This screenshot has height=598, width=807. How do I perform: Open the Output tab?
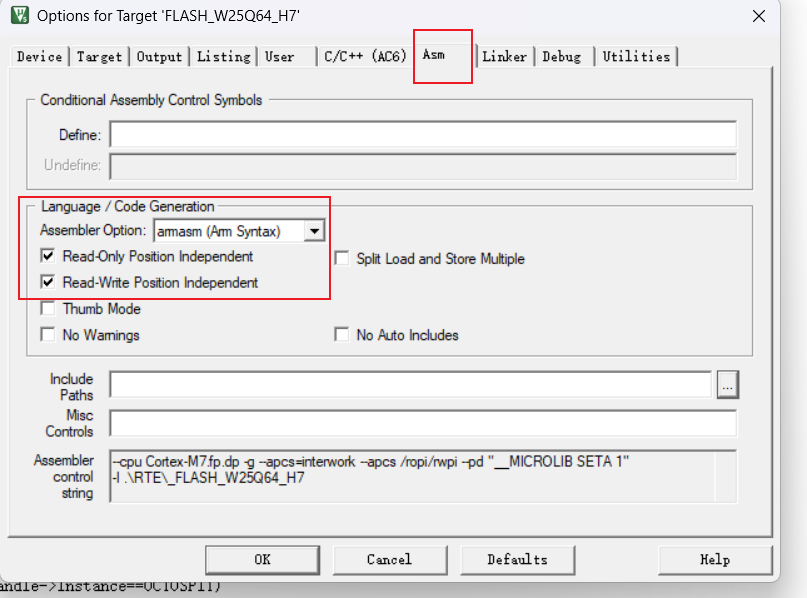[159, 56]
